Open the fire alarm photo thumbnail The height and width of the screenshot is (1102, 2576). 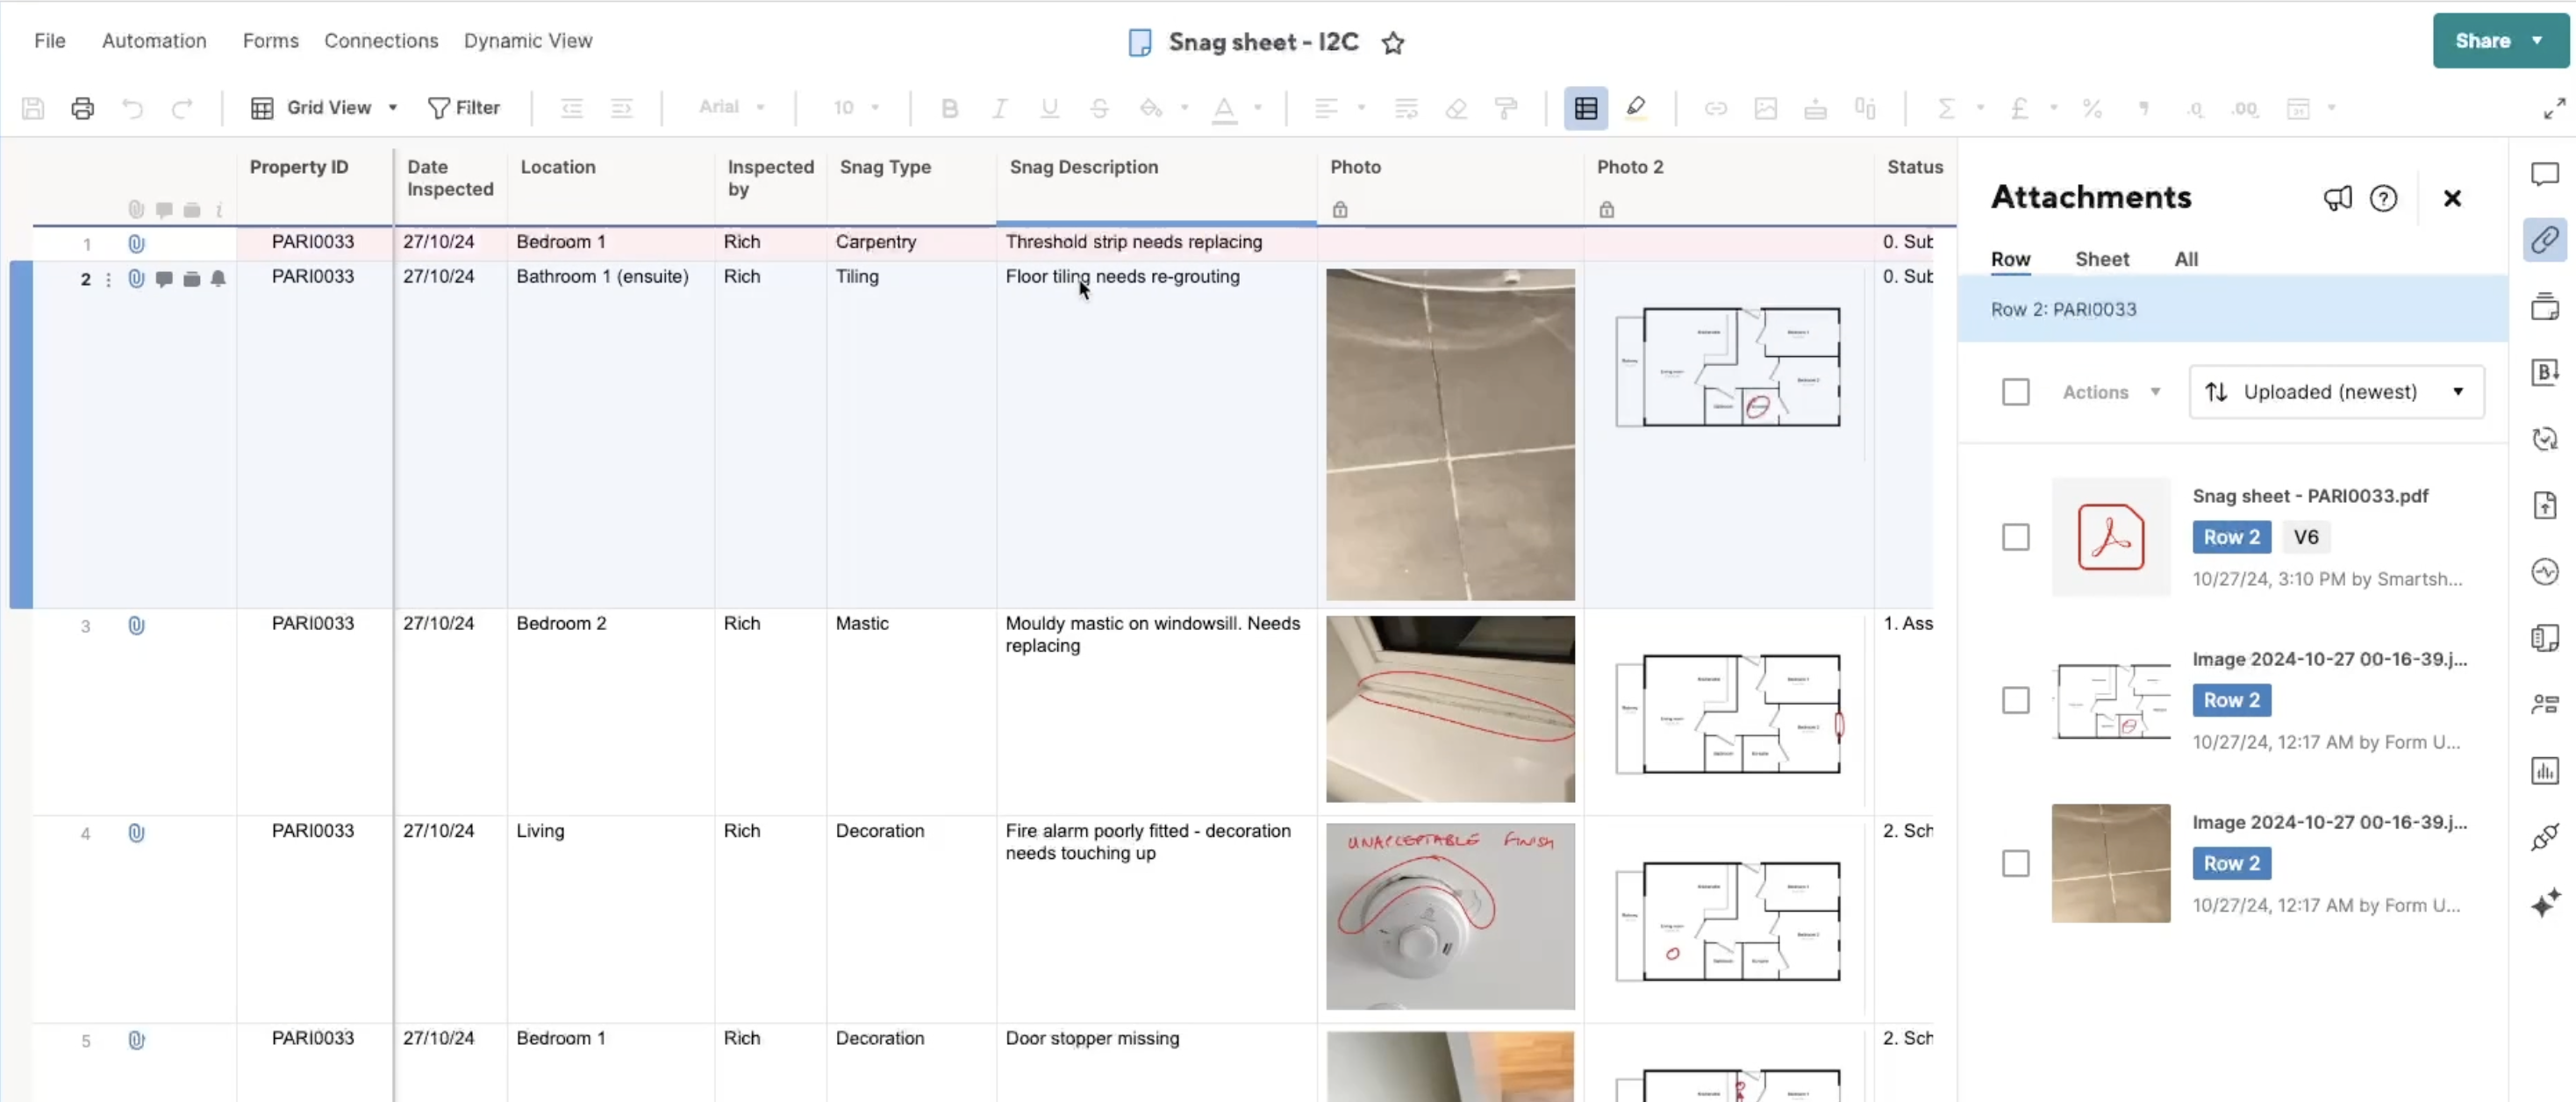tap(1450, 916)
